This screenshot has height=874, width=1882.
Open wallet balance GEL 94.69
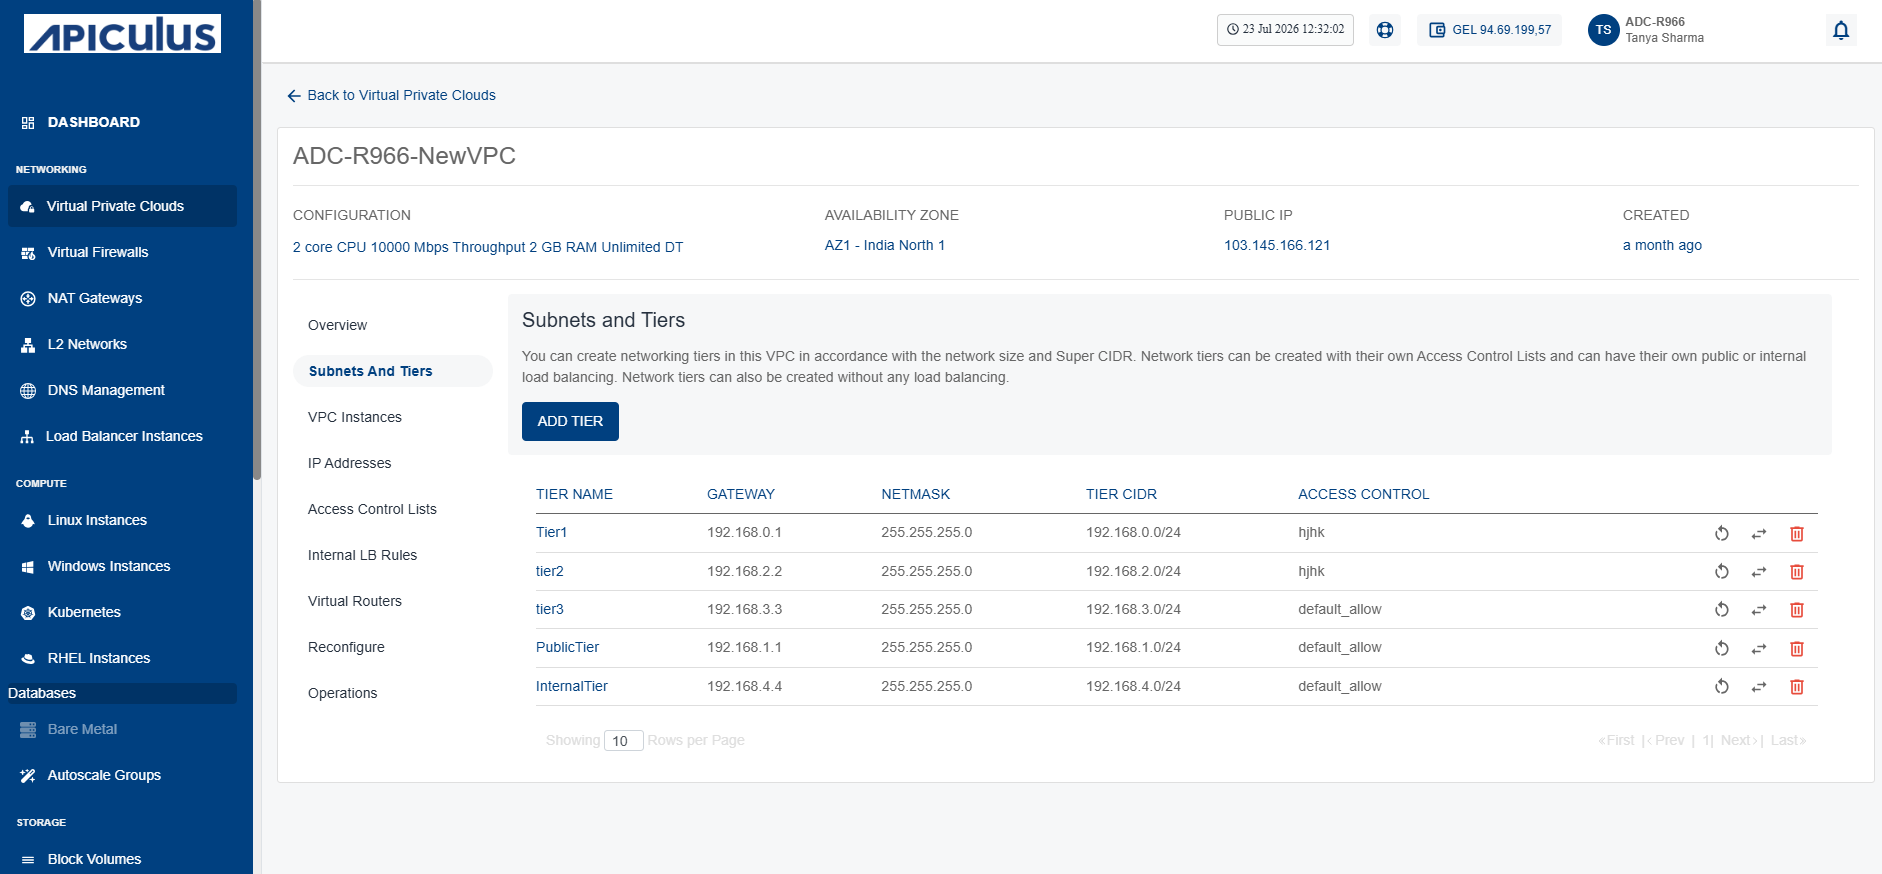(x=1490, y=30)
